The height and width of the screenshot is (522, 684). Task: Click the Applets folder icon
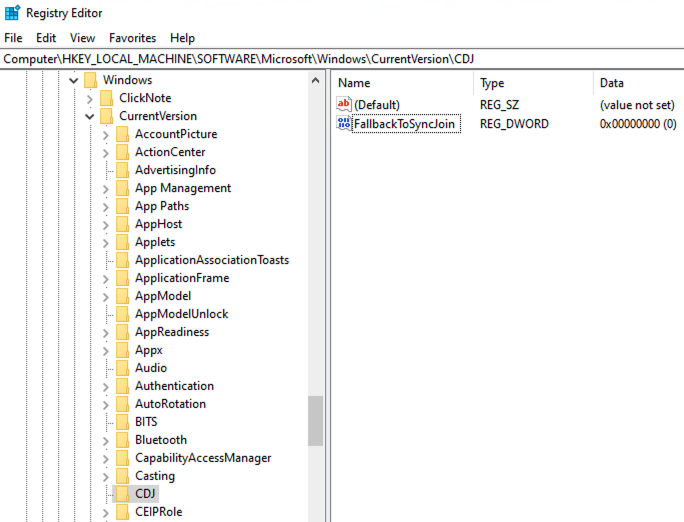click(123, 242)
